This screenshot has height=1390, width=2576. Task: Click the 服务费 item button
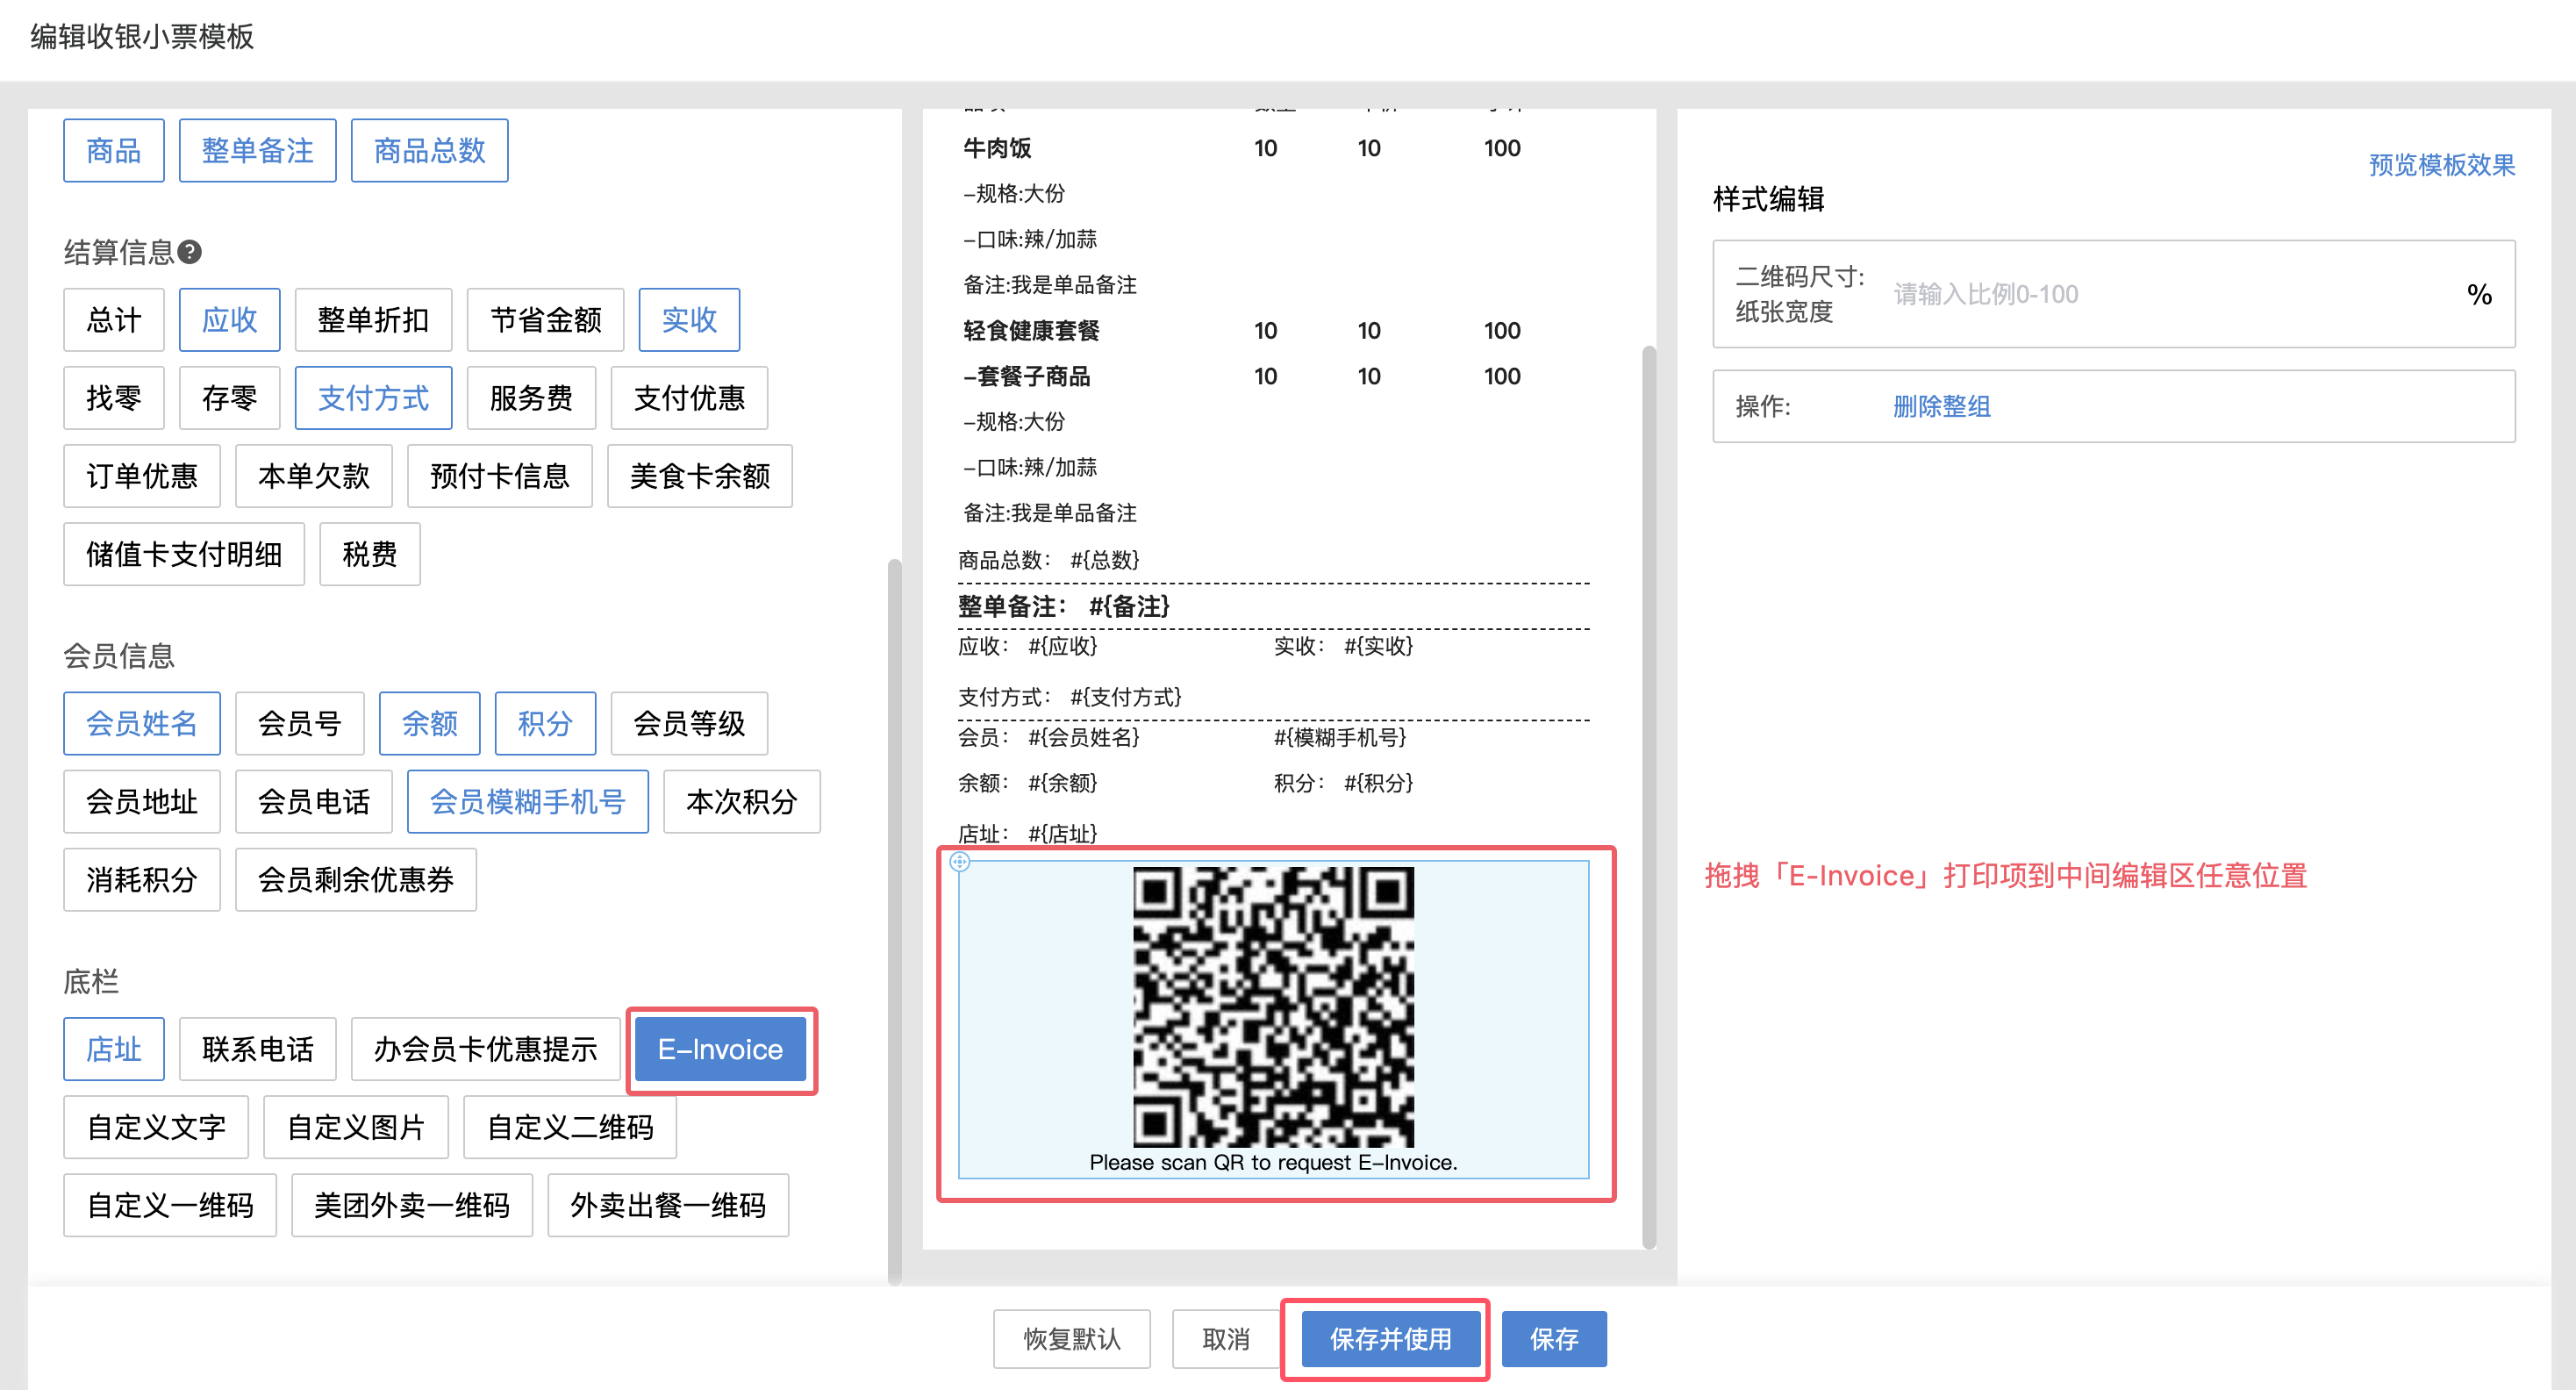coord(532,398)
